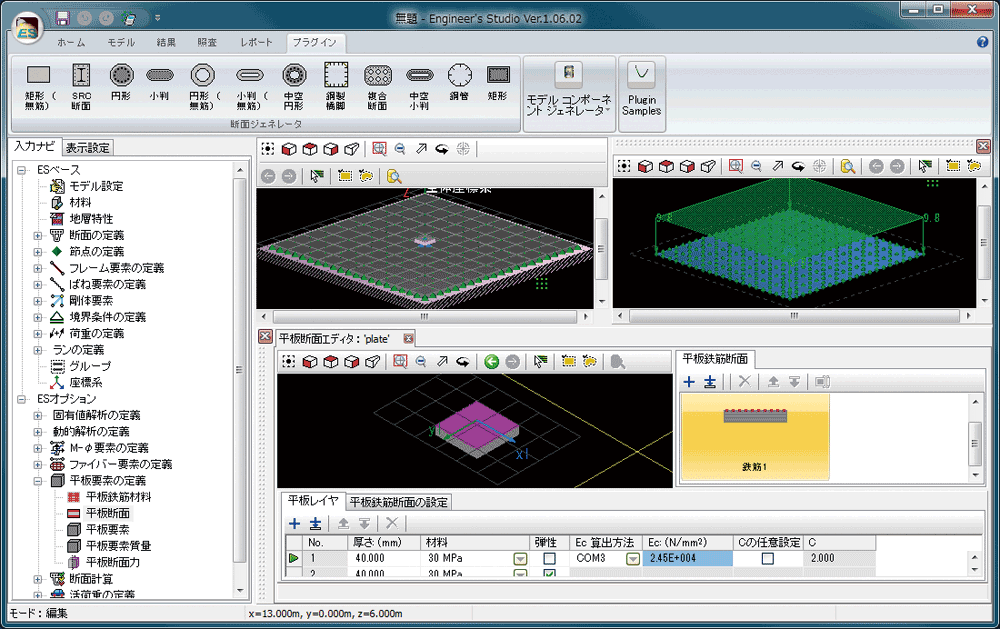Open Ec算出方法 COM3 dropdown
The width and height of the screenshot is (1000, 629).
point(633,559)
